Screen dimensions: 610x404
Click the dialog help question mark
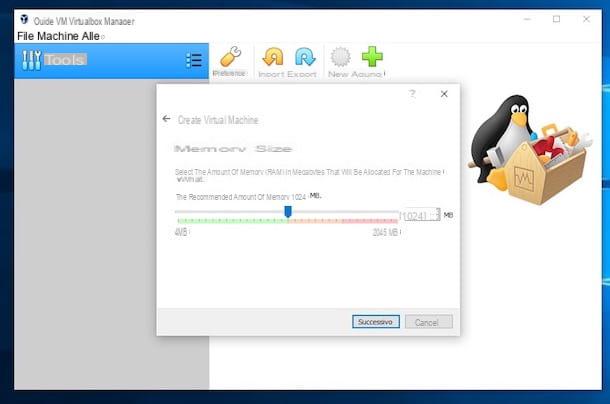412,94
